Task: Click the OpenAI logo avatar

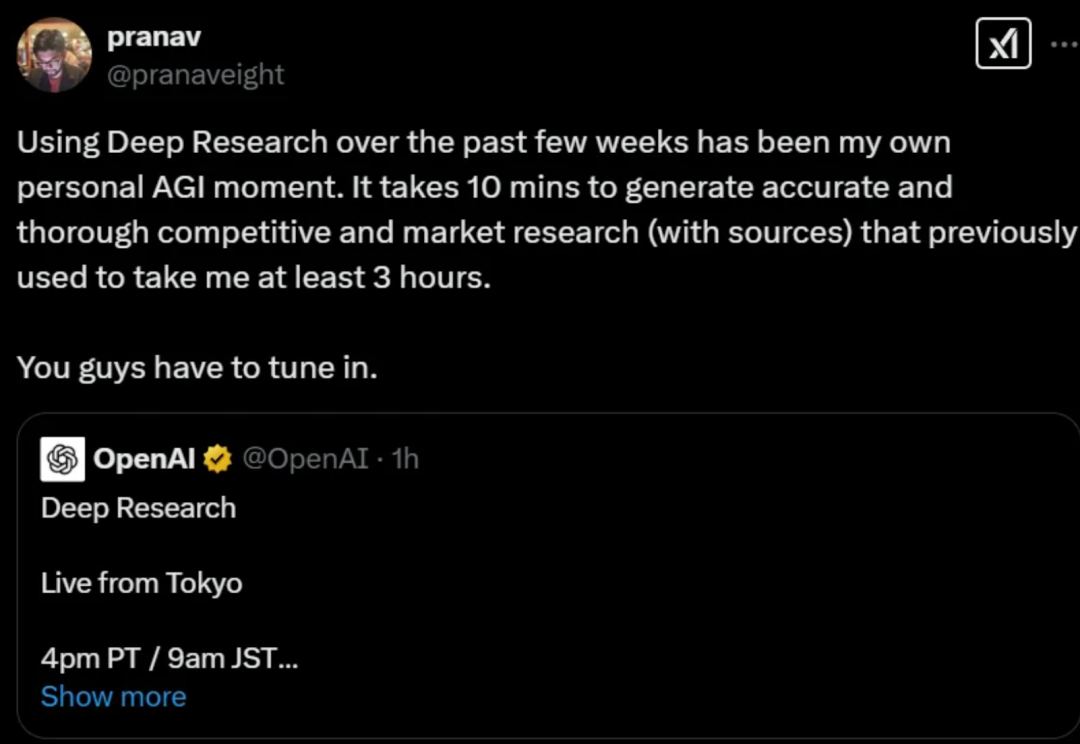Action: pos(63,459)
